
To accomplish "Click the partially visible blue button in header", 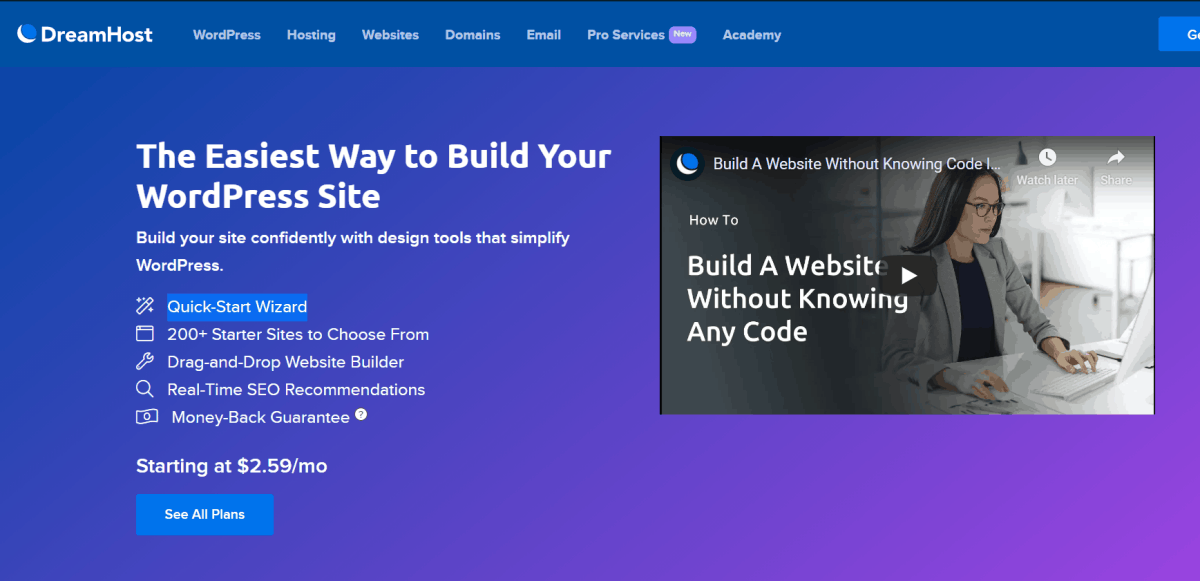I will (1179, 34).
